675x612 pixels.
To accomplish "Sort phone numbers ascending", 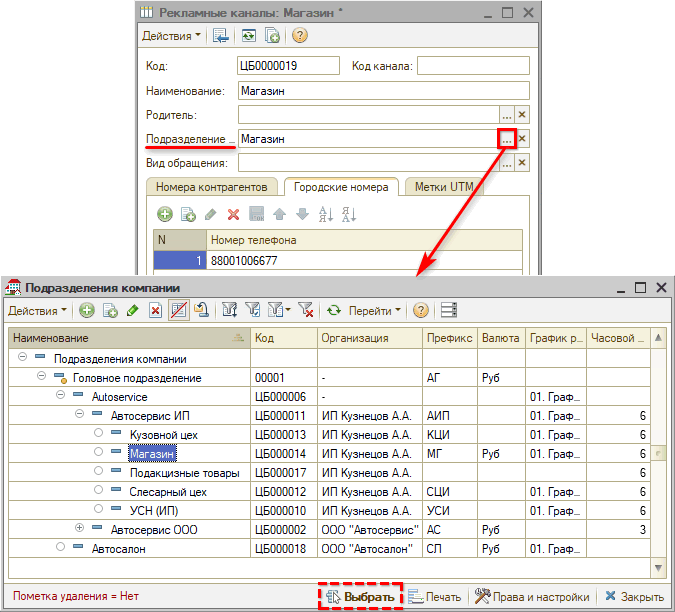I will [x=325, y=214].
